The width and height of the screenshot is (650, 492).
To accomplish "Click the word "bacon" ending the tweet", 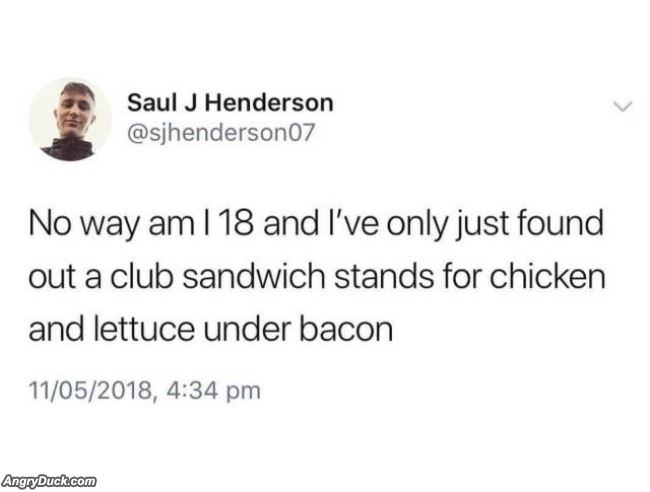I will point(346,329).
